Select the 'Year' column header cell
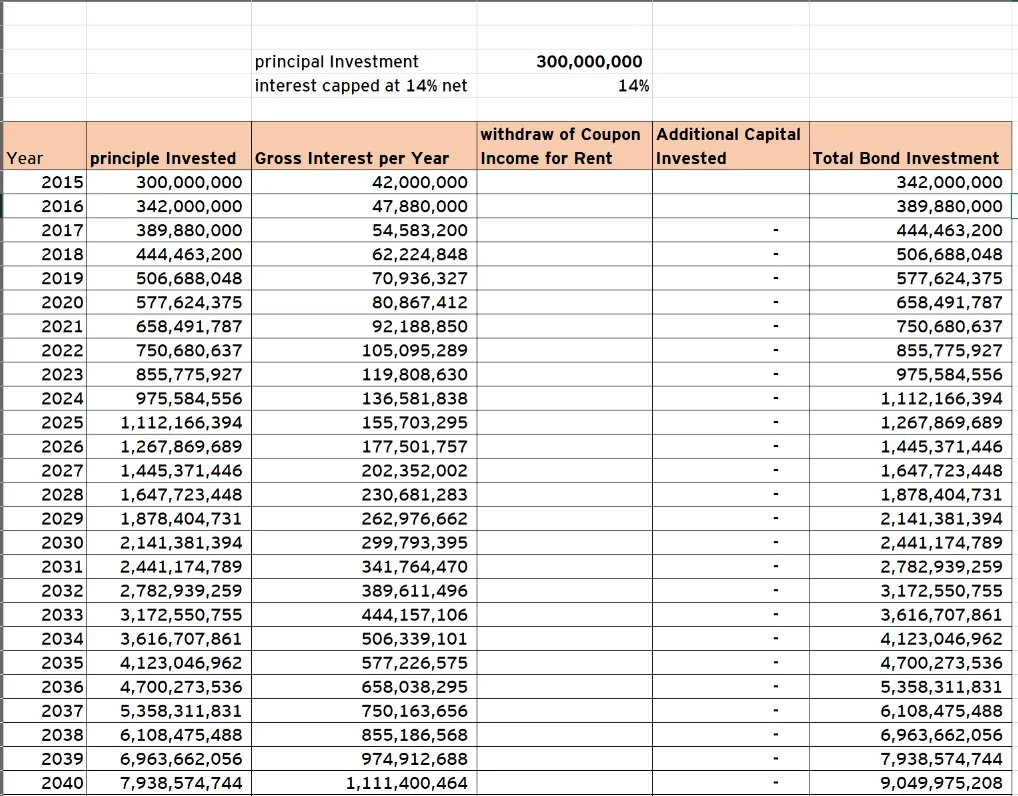Screen dimensions: 1018x796 pos(44,146)
